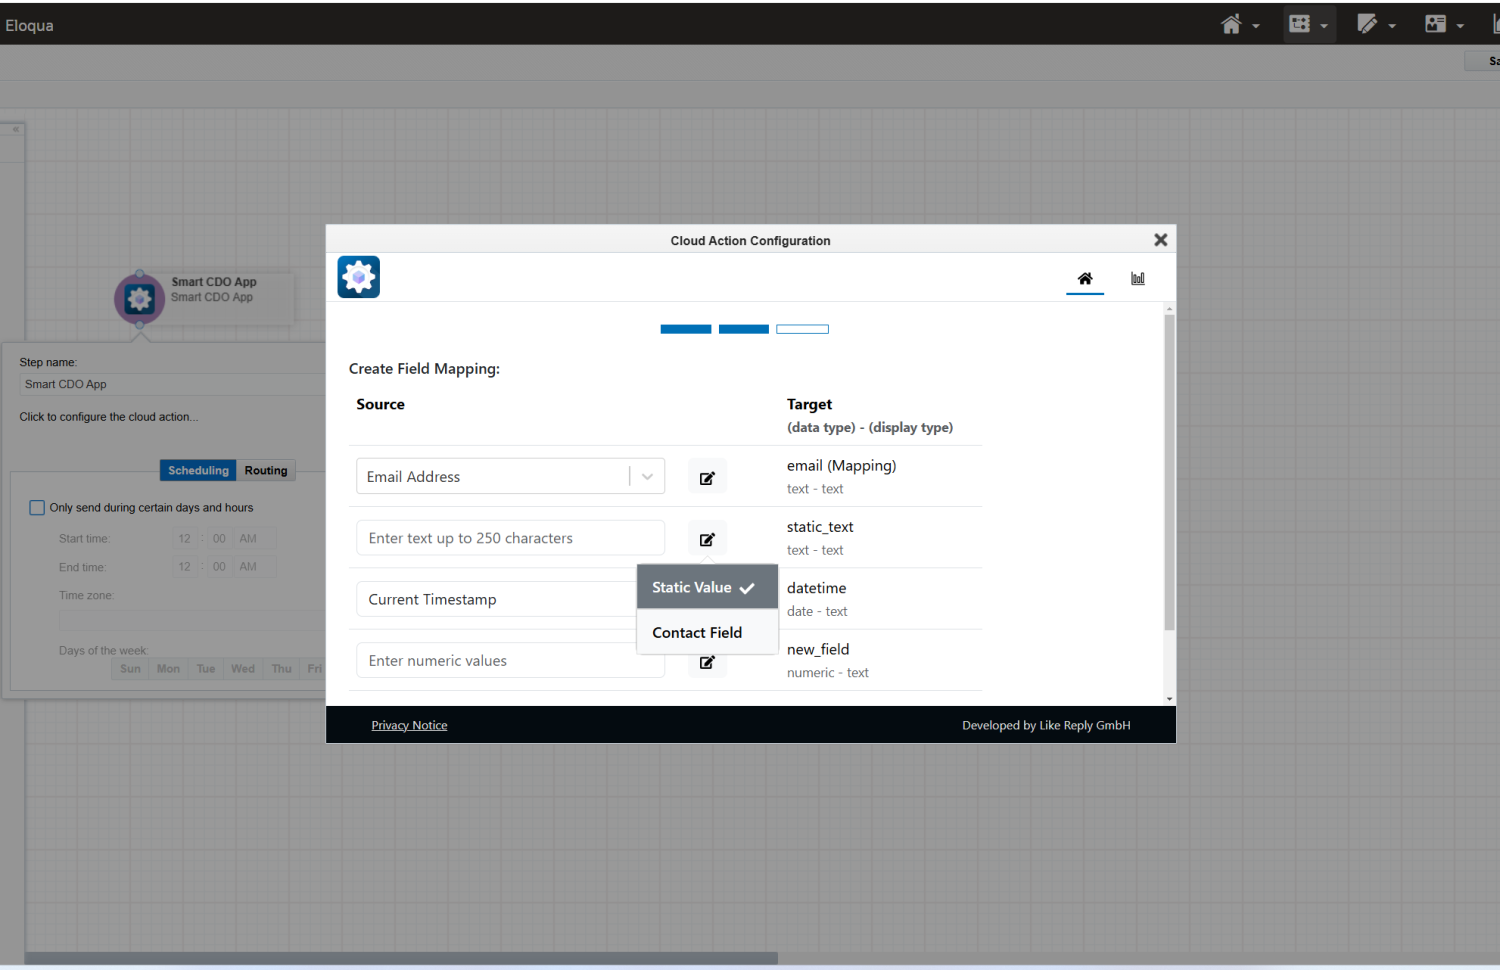This screenshot has height=970, width=1500.
Task: Click the 'email (Mapping)' target label
Action: coord(841,466)
